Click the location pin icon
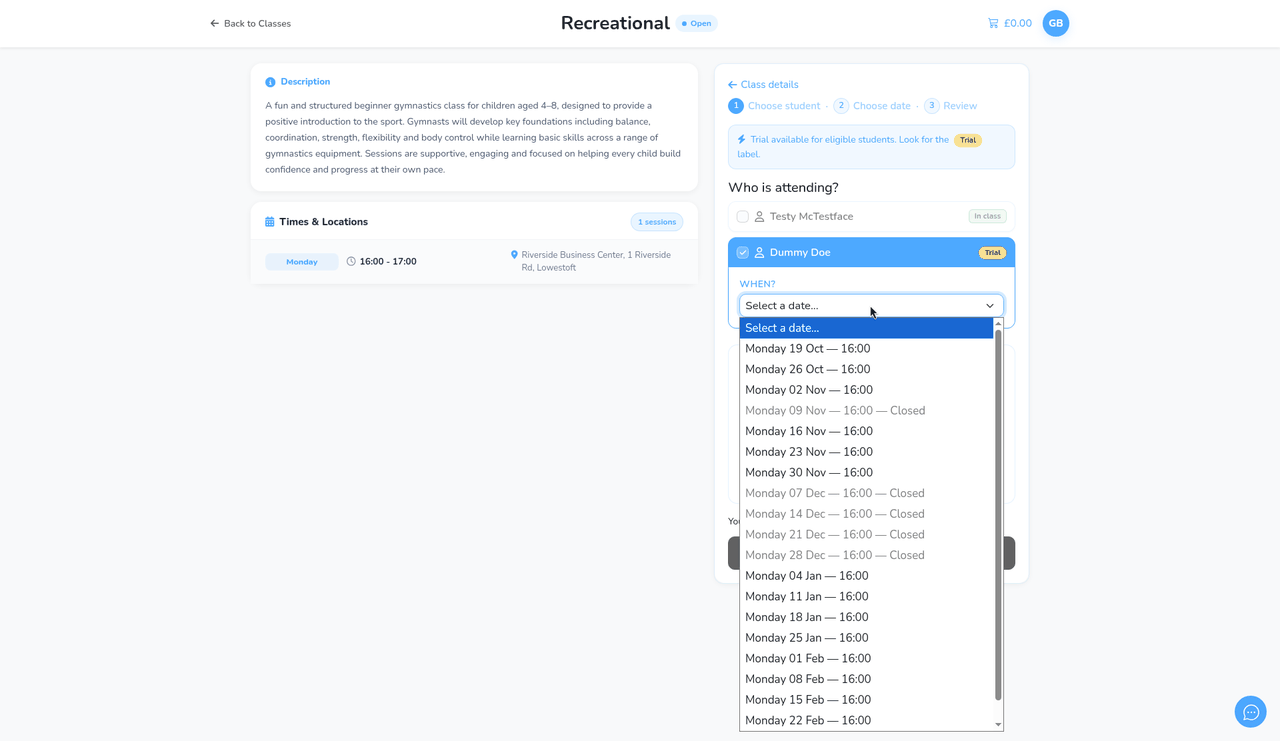The width and height of the screenshot is (1280, 741). [x=514, y=255]
